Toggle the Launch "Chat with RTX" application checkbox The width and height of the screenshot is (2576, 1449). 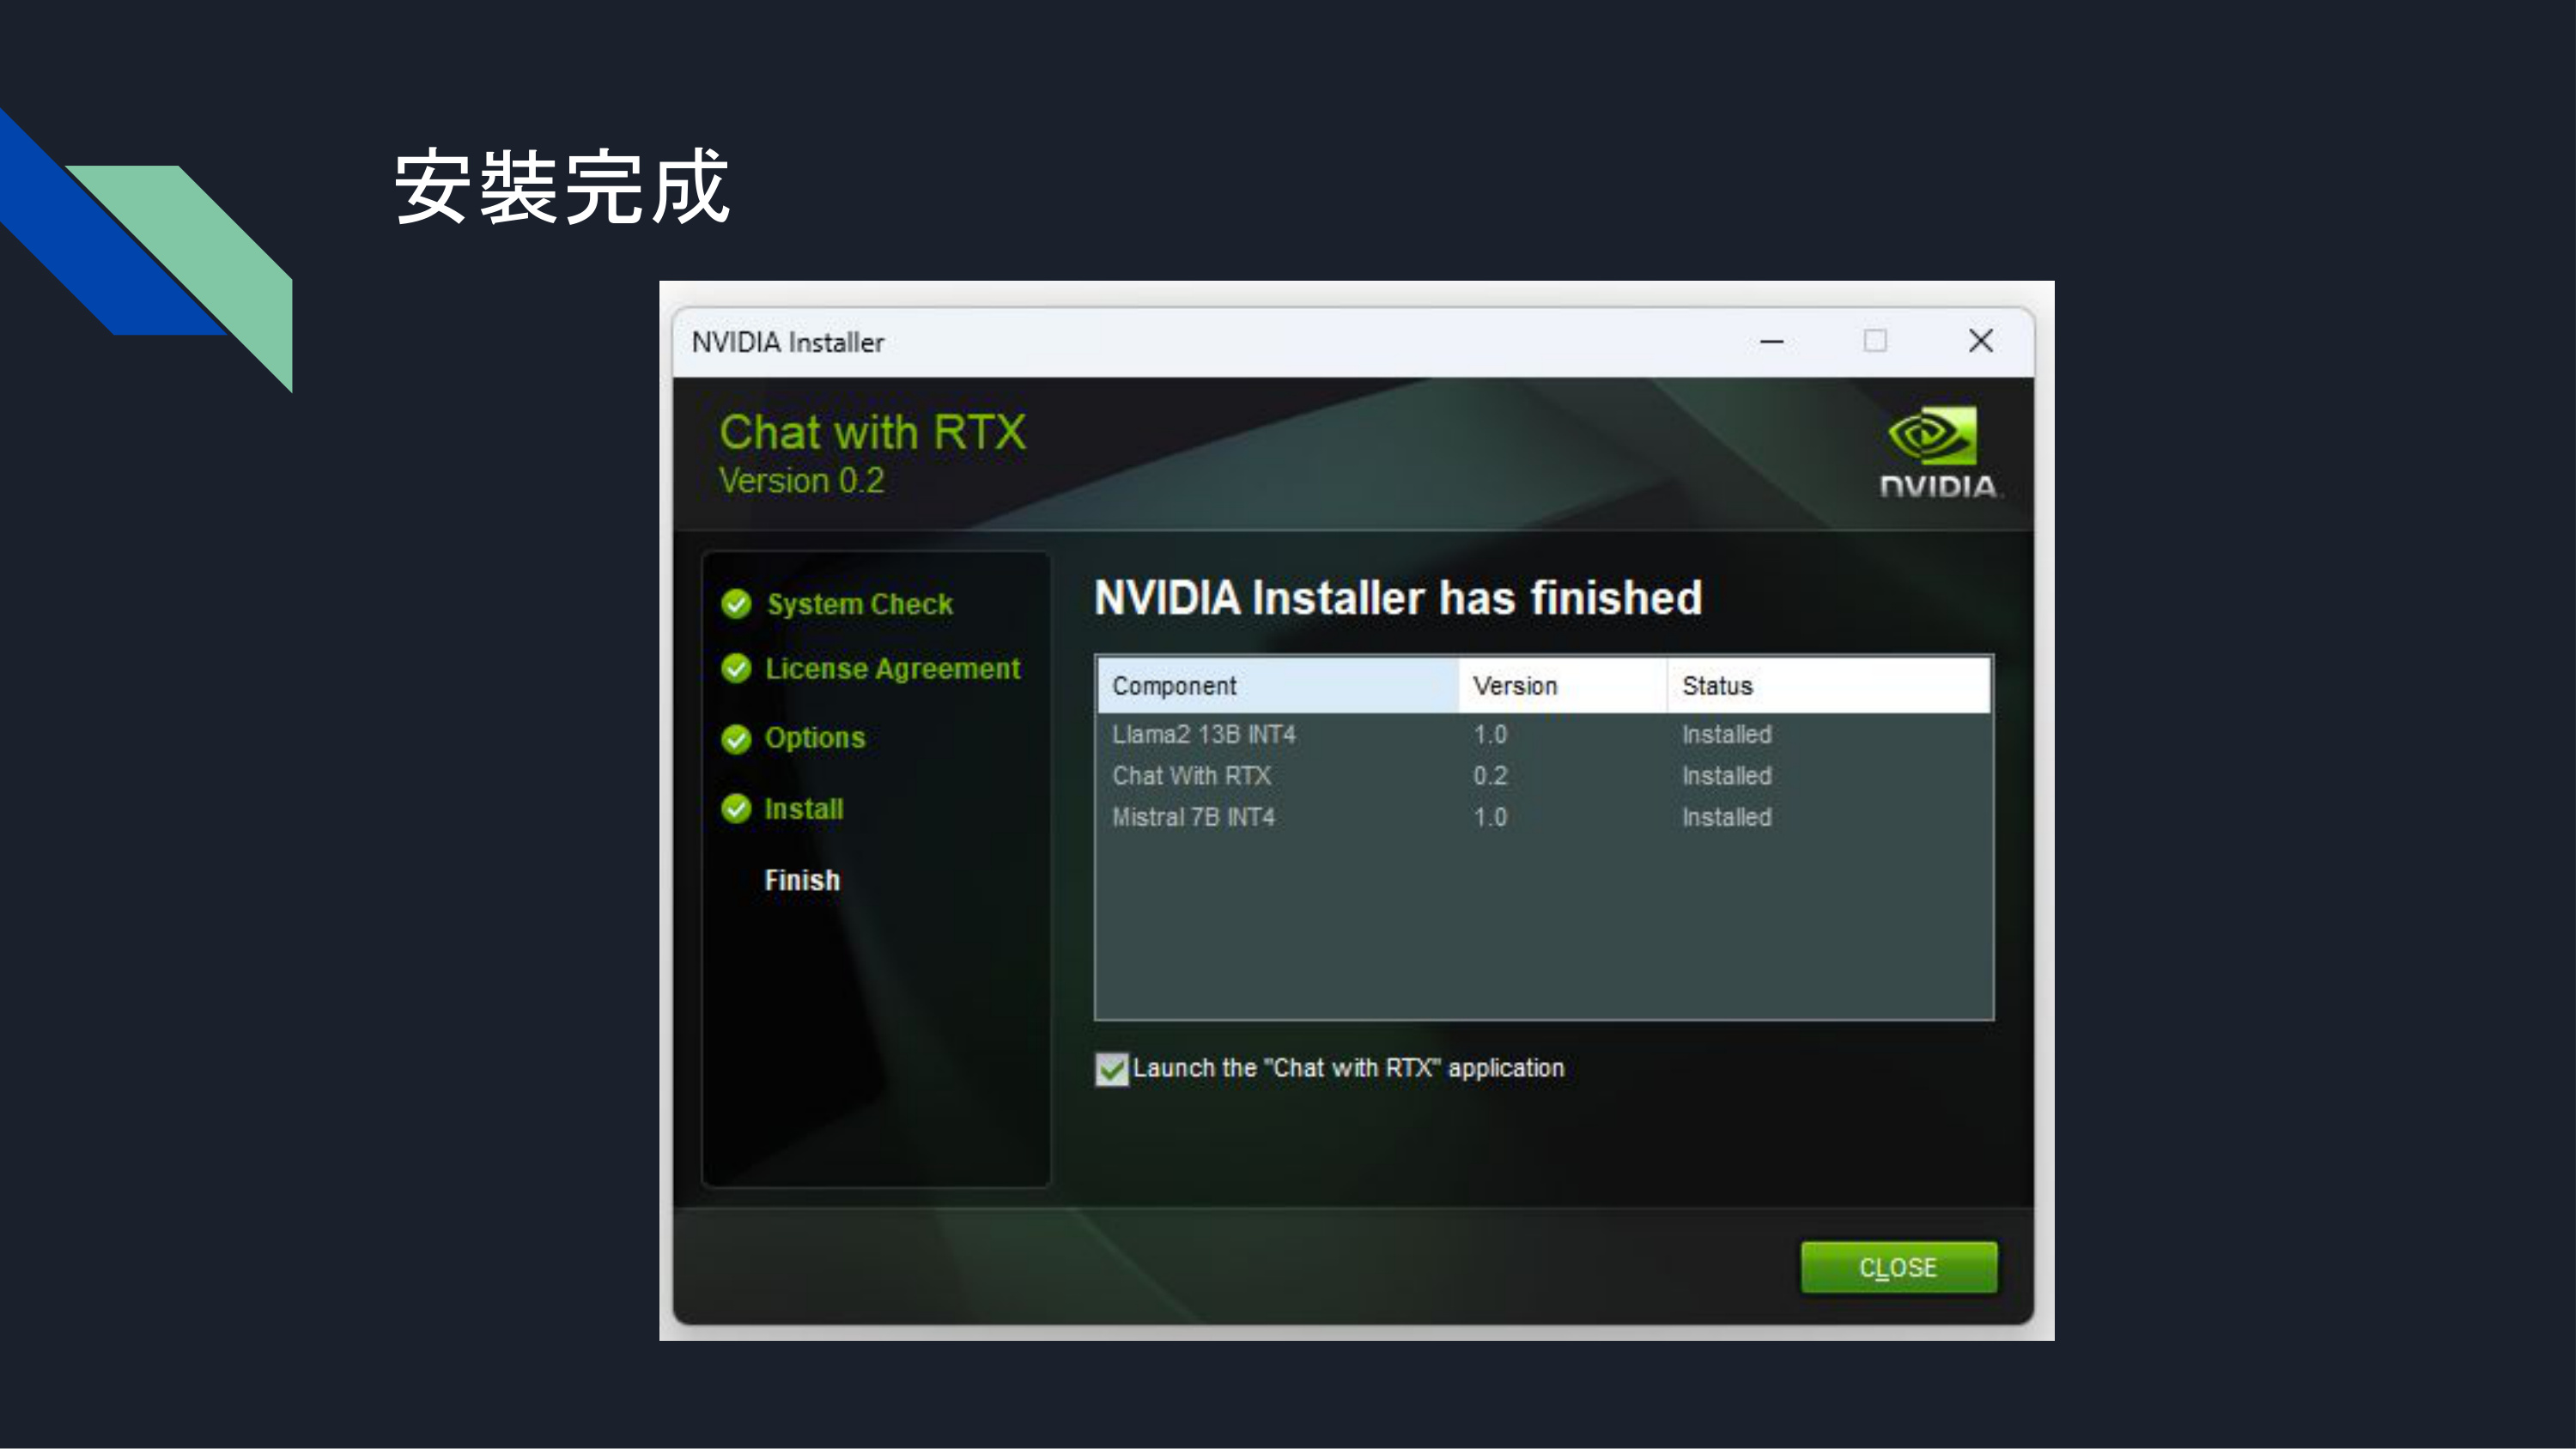coord(1111,1068)
